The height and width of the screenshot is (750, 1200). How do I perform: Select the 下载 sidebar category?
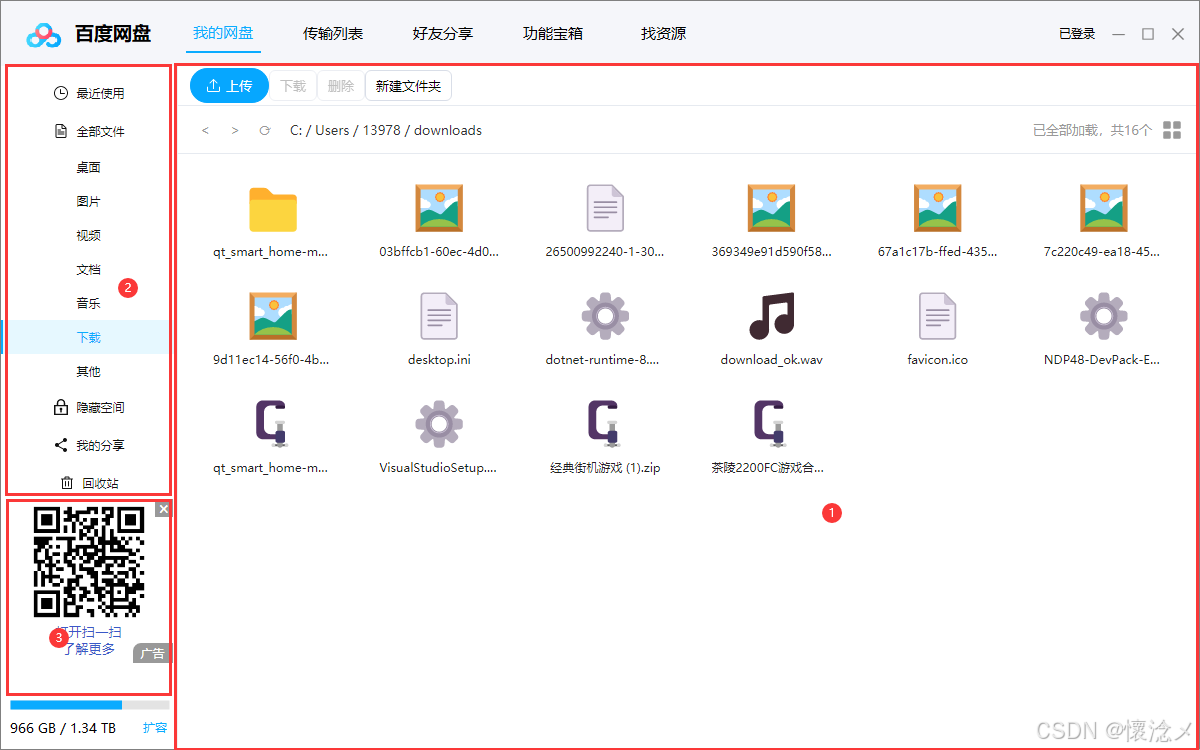pyautogui.click(x=88, y=338)
